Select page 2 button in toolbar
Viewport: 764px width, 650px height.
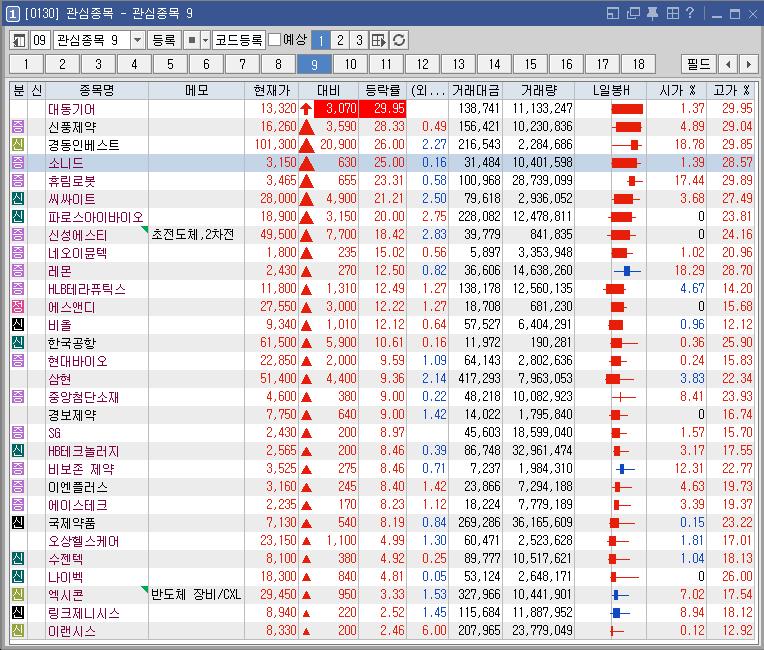tap(340, 40)
